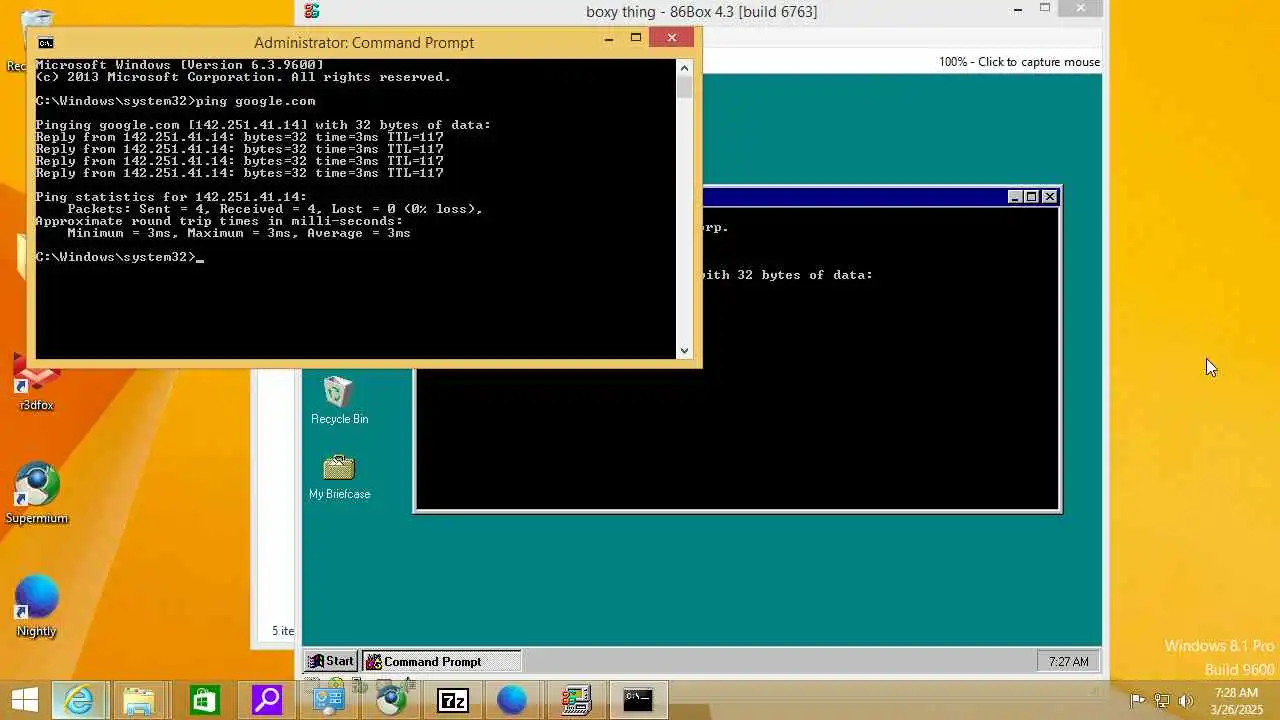Switch to the 86Box taskbar icon
This screenshot has height=720, width=1280.
(x=576, y=700)
